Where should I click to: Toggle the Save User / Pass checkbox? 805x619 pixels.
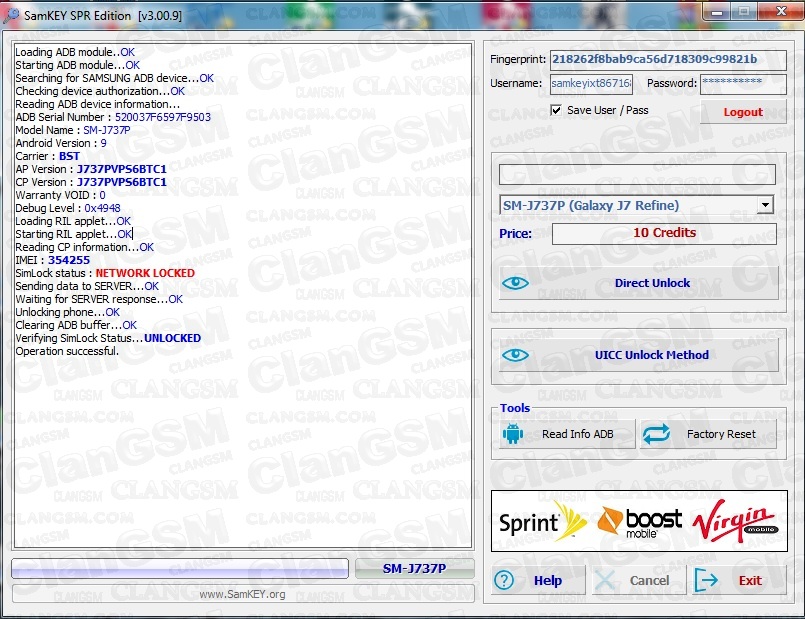coord(555,110)
